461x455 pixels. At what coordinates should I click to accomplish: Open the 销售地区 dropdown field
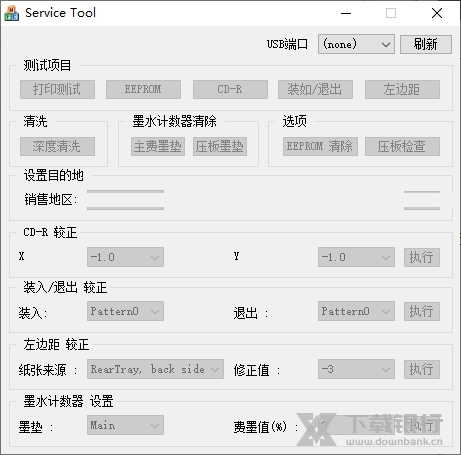click(x=125, y=200)
